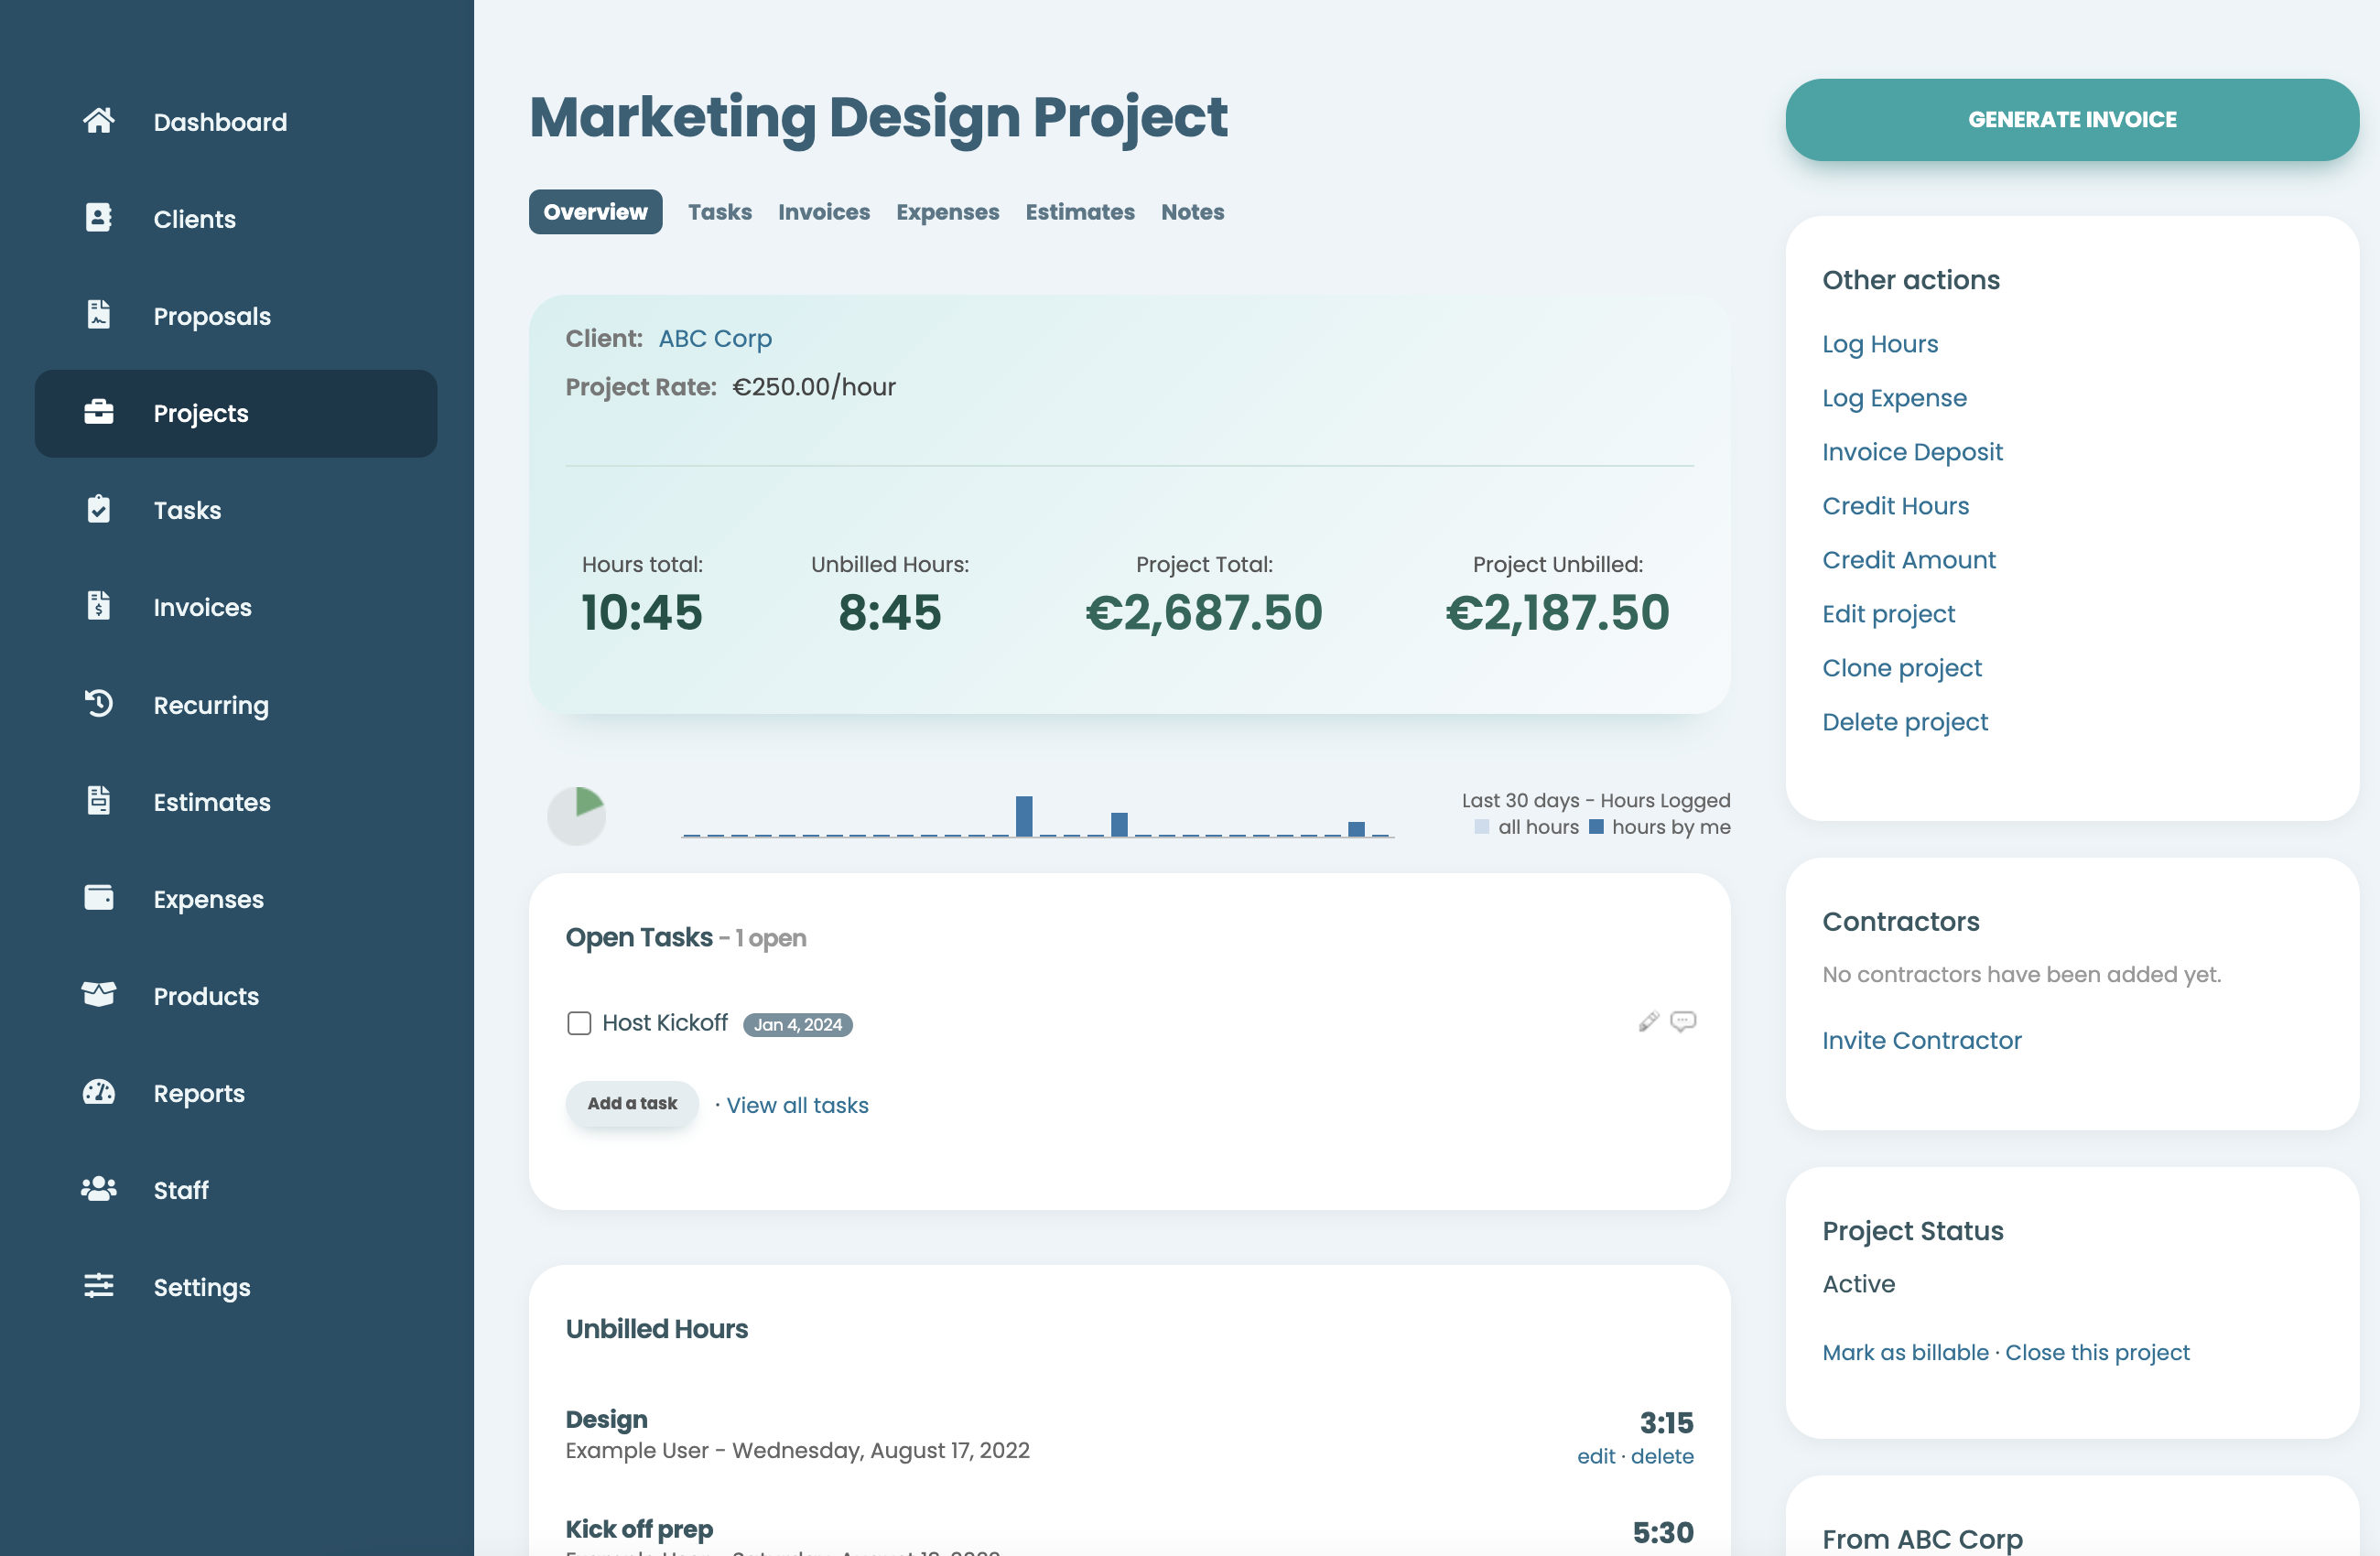This screenshot has height=1556, width=2380.
Task: Click Invite Contractor link
Action: (x=1921, y=1040)
